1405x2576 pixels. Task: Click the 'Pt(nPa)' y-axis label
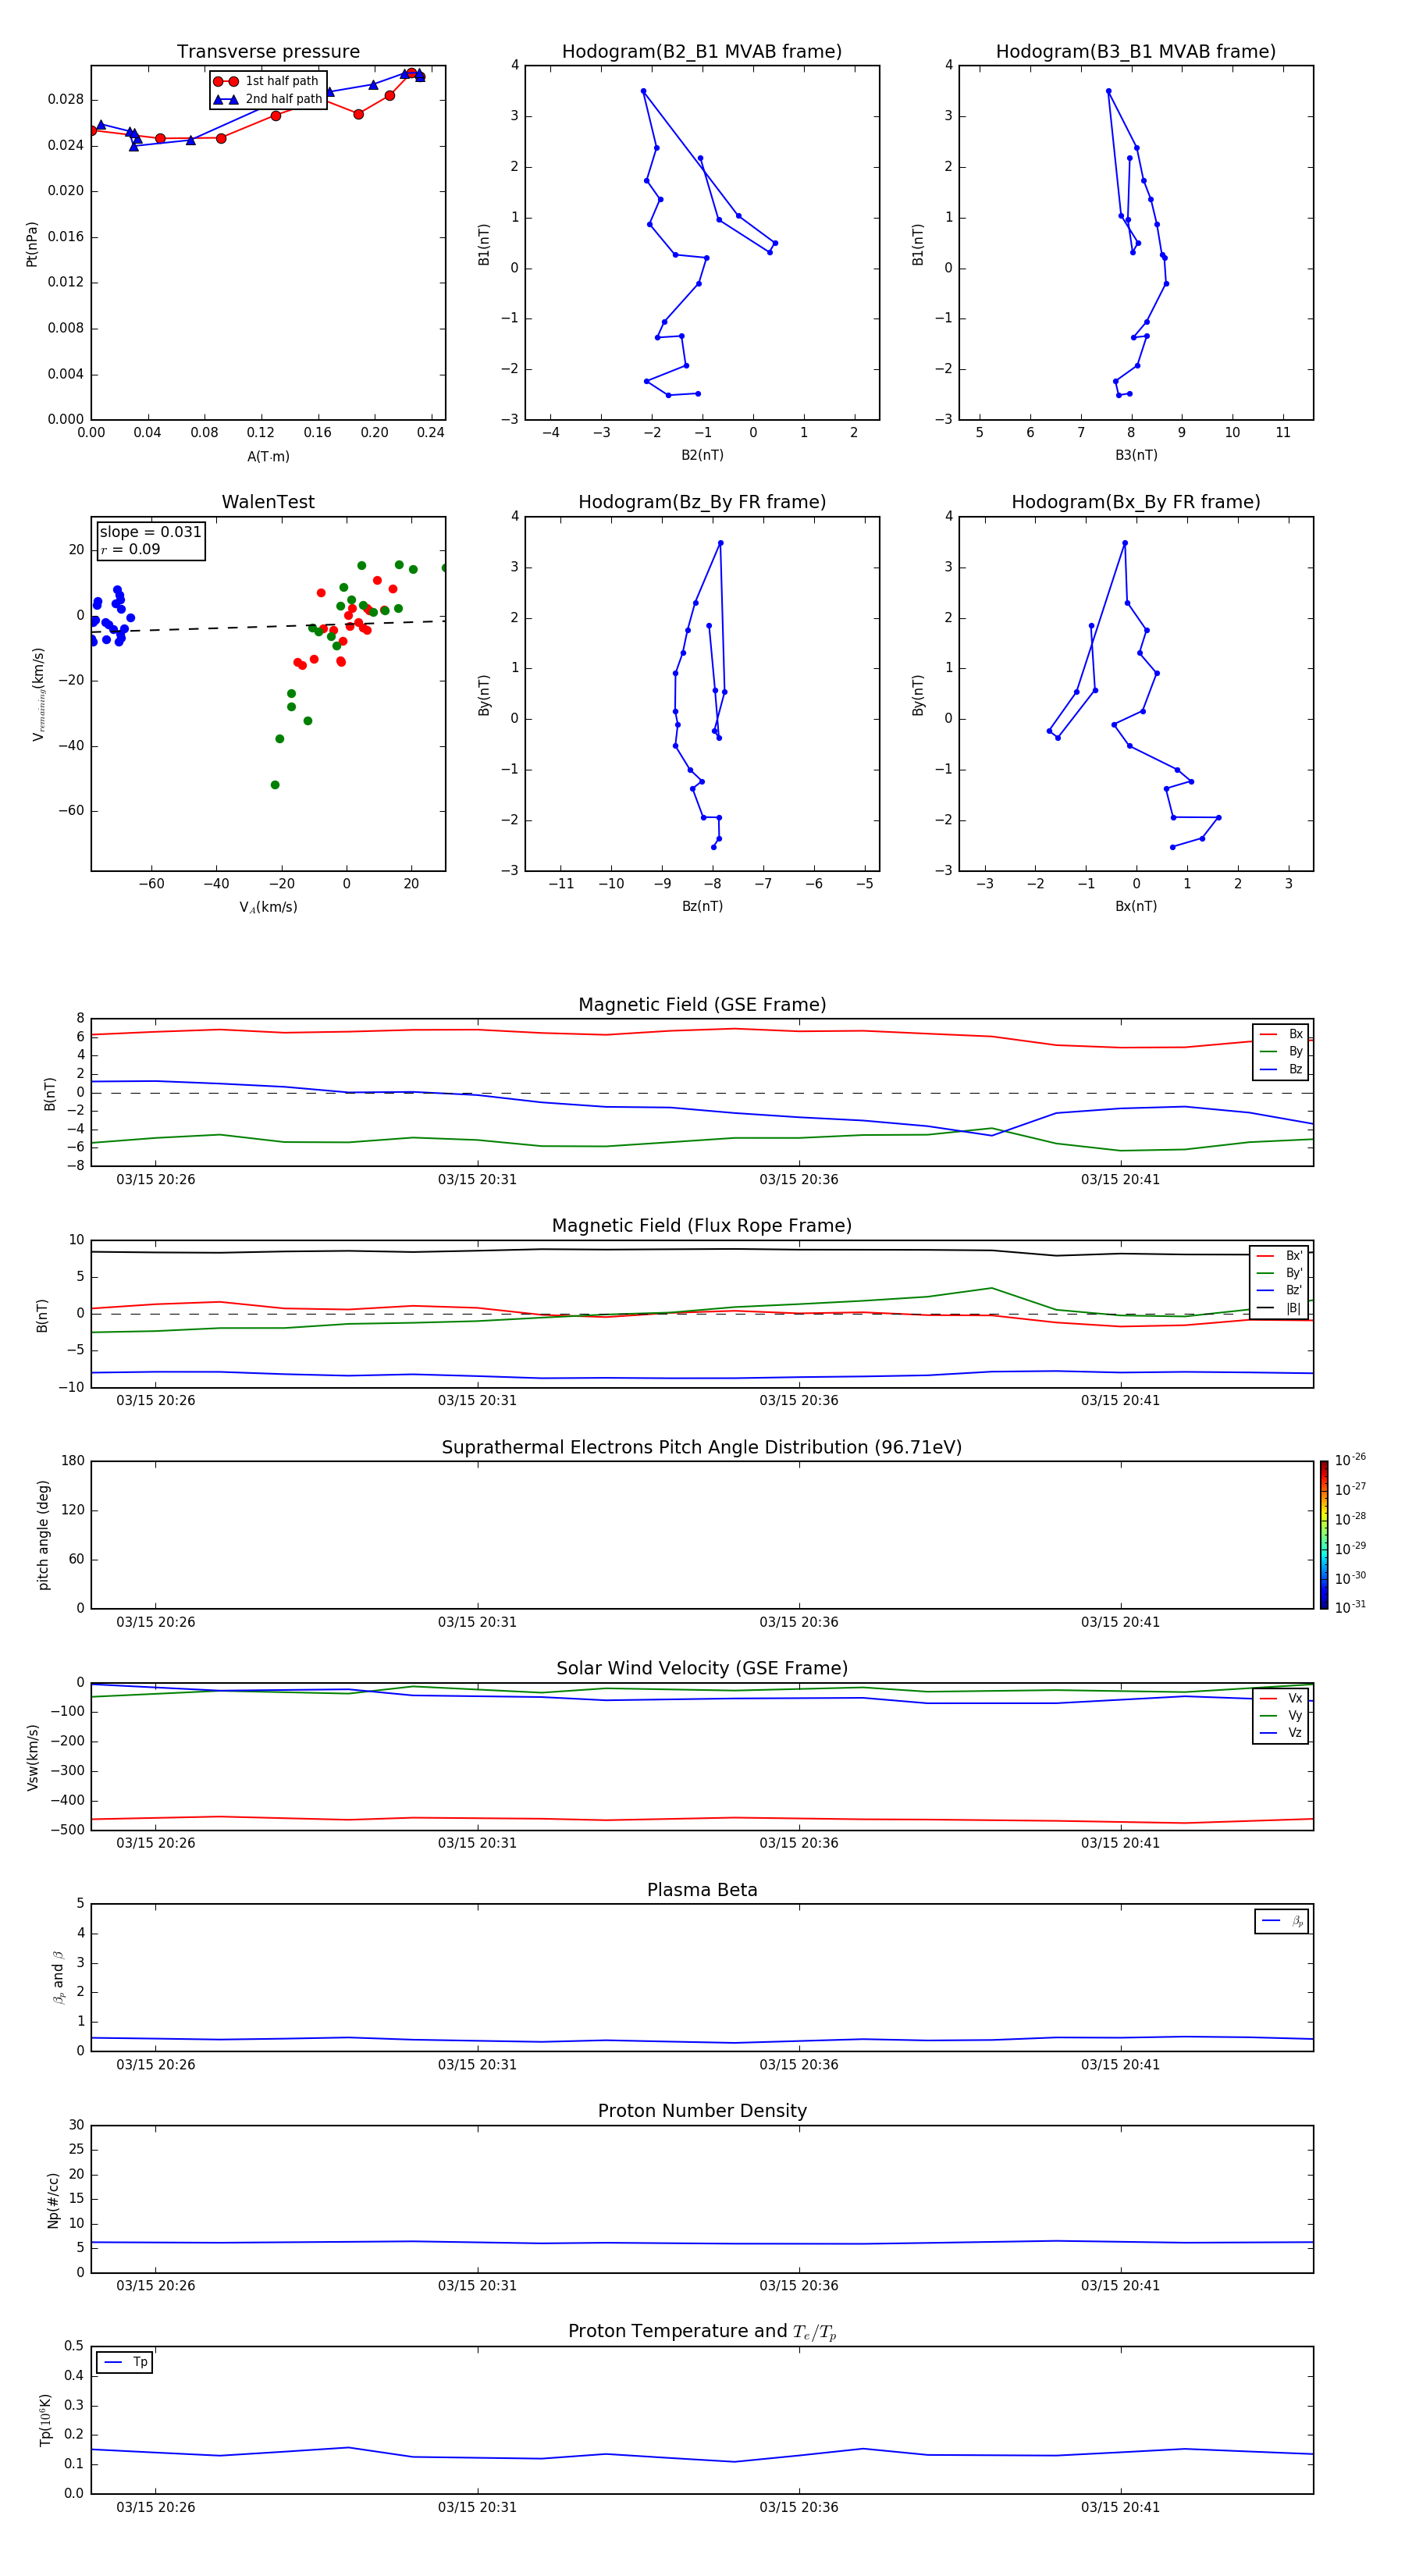pyautogui.click(x=32, y=244)
